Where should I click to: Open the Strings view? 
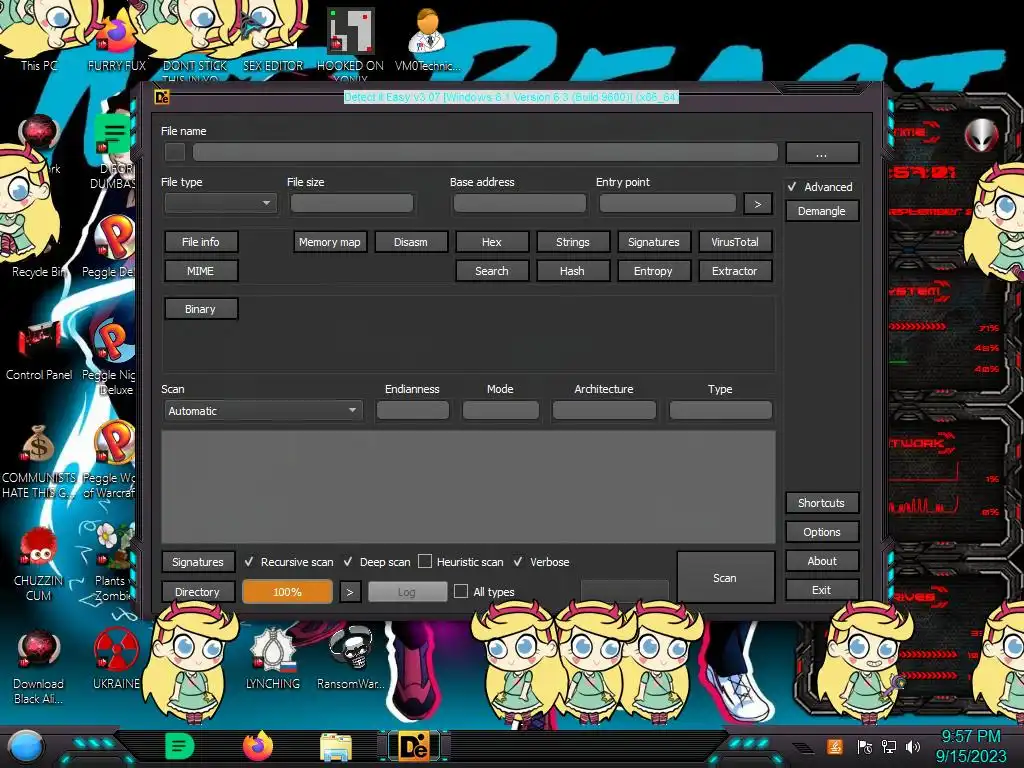click(x=573, y=242)
